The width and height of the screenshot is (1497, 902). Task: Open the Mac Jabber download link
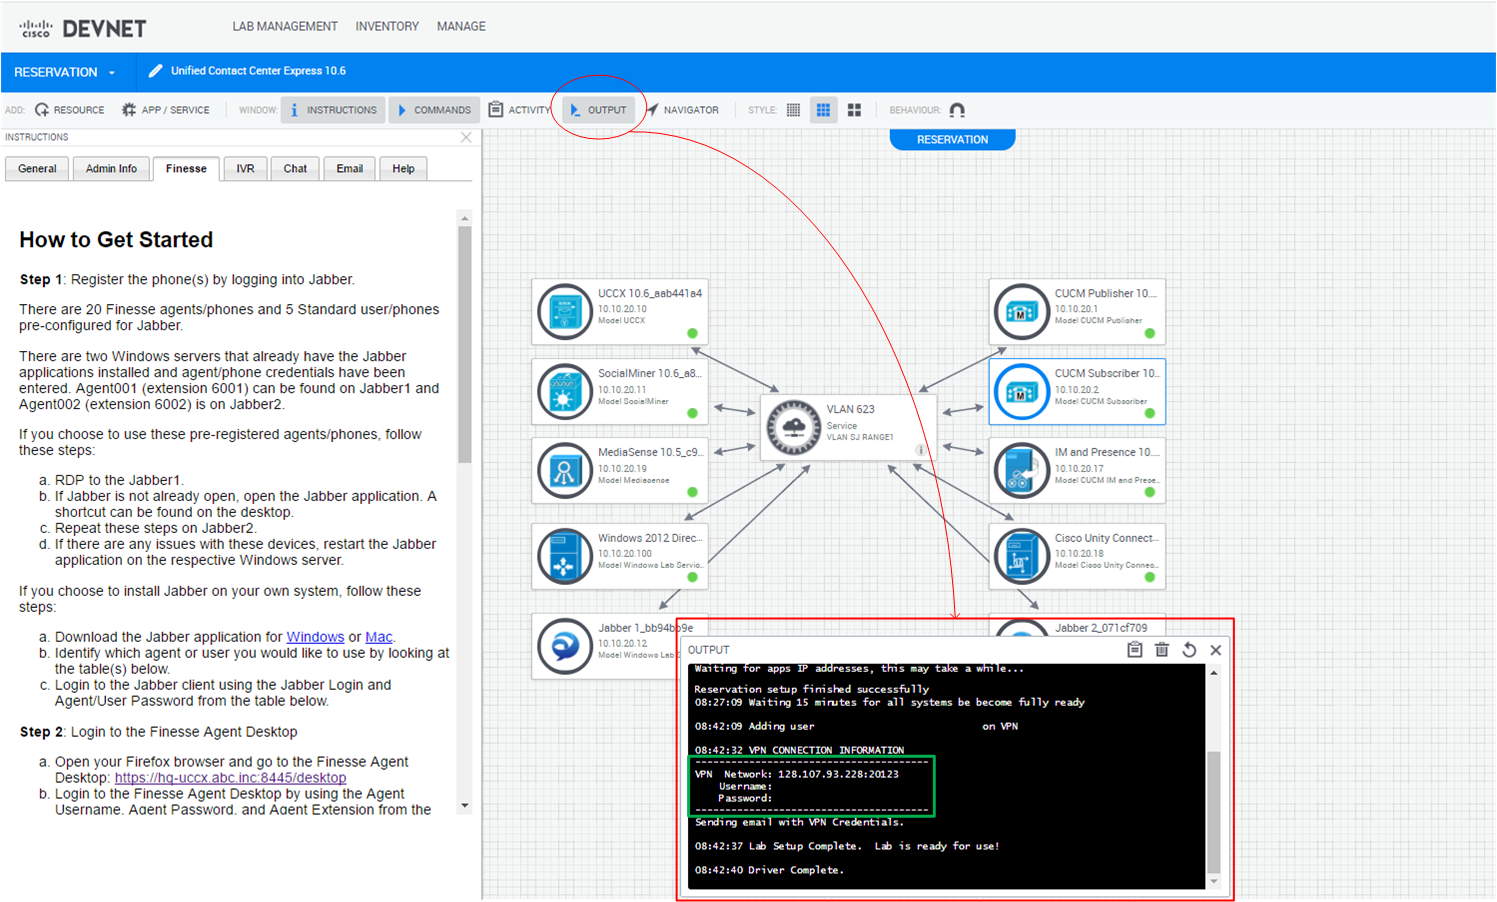[x=379, y=637]
